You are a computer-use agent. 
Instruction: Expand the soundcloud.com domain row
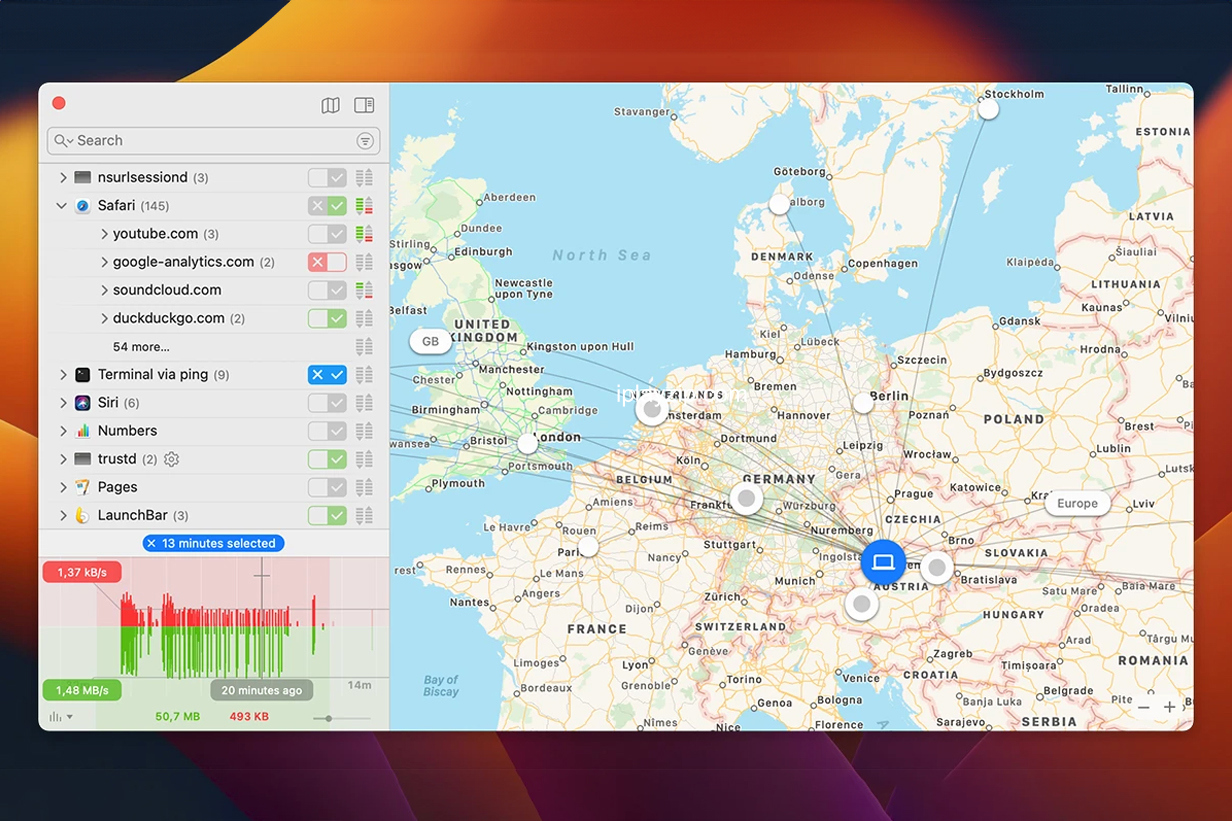104,290
